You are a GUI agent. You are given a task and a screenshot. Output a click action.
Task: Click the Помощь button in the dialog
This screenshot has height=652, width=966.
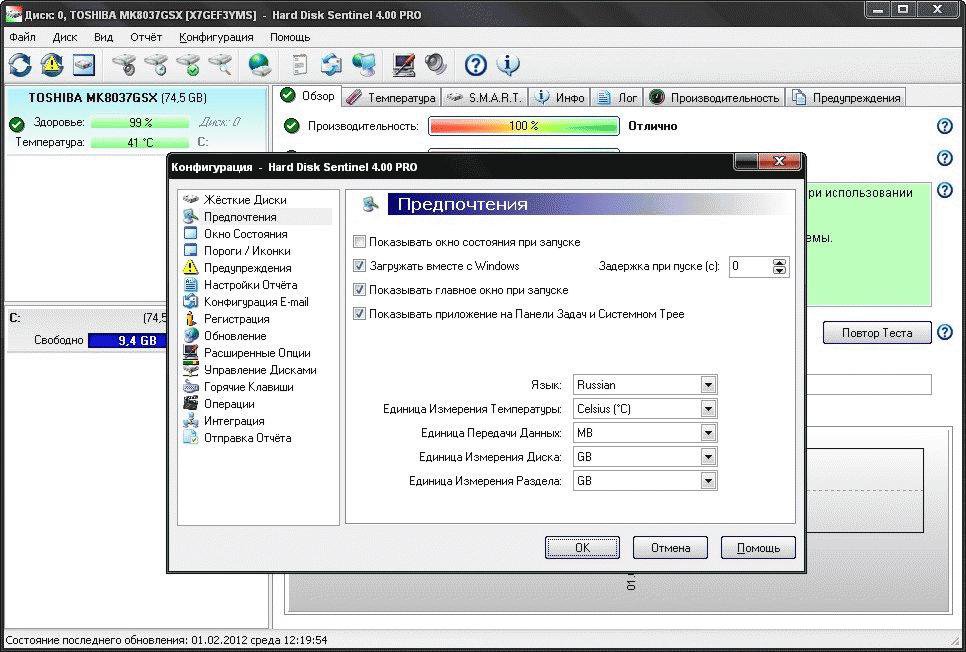[x=758, y=548]
